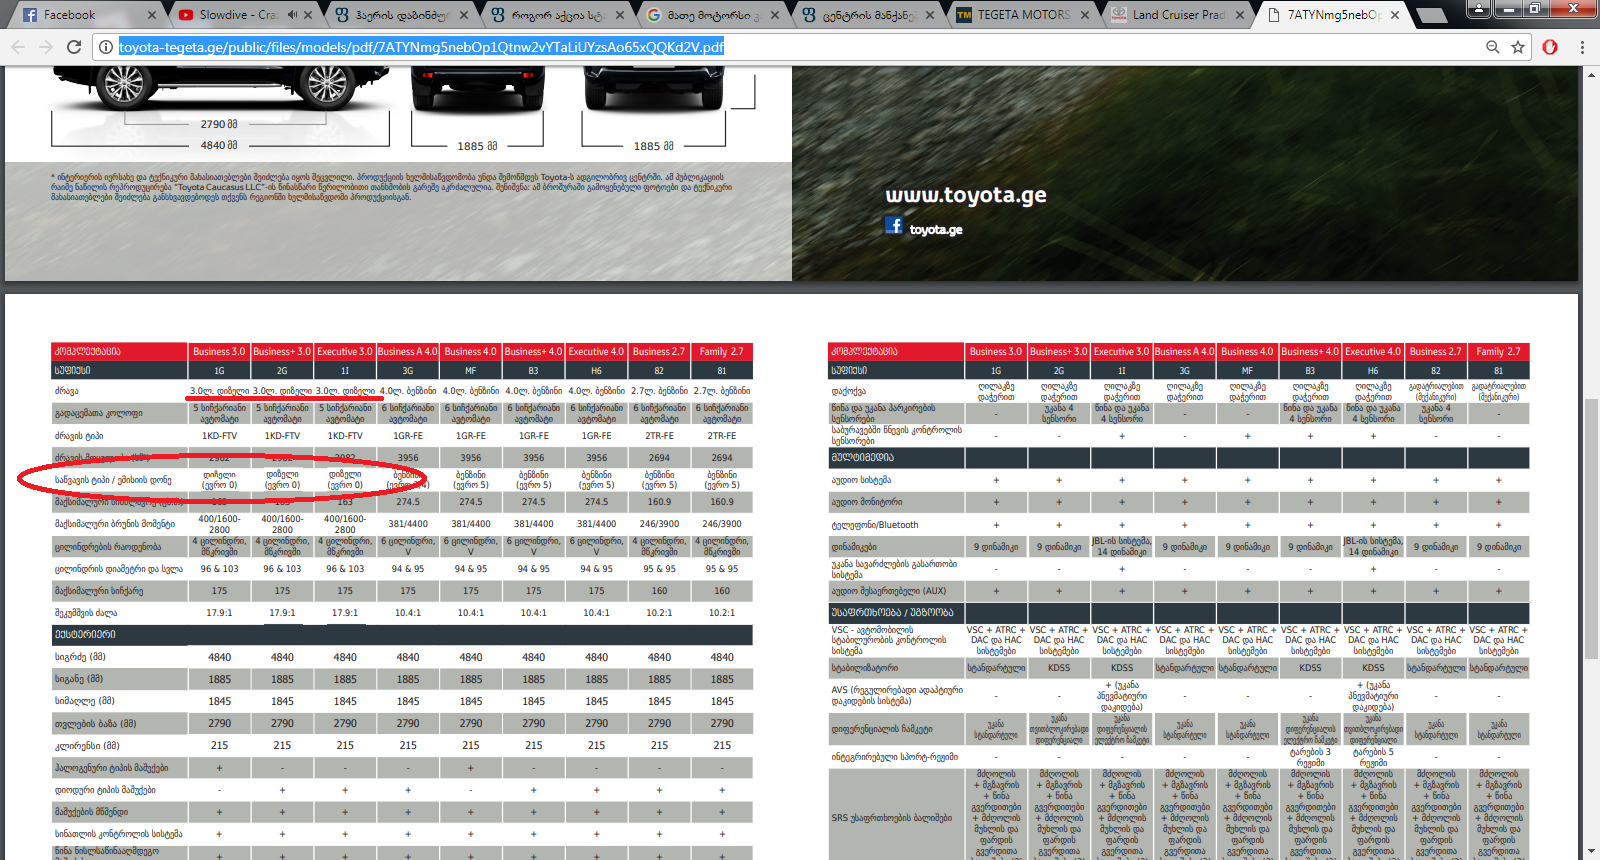1600x860 pixels.
Task: Open the Chrome three-dot menu
Action: [x=1582, y=47]
